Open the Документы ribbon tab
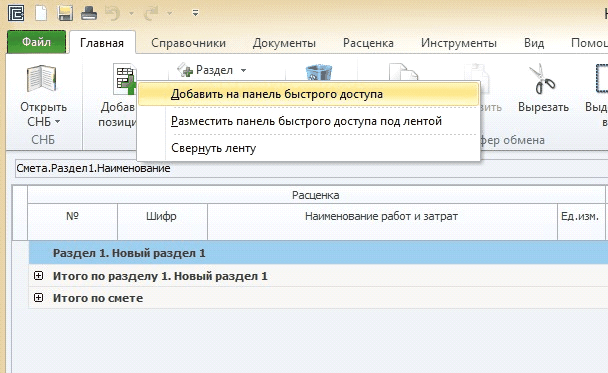This screenshot has height=373, width=608. (x=284, y=43)
